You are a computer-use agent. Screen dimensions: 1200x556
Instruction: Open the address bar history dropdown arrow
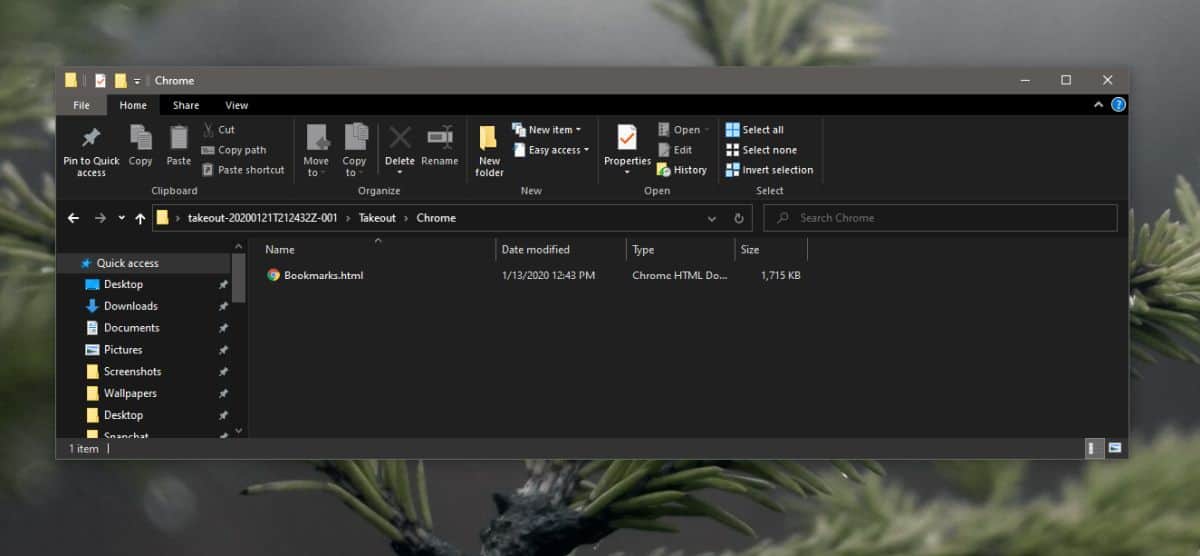coord(712,218)
